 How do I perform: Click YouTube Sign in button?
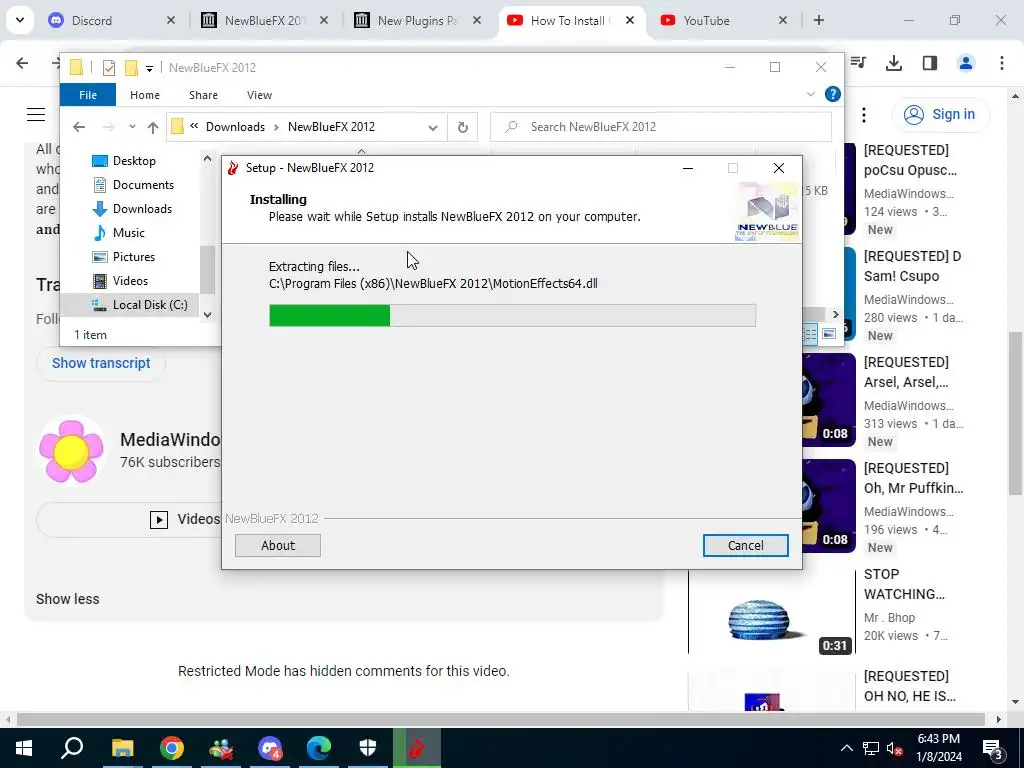[941, 114]
